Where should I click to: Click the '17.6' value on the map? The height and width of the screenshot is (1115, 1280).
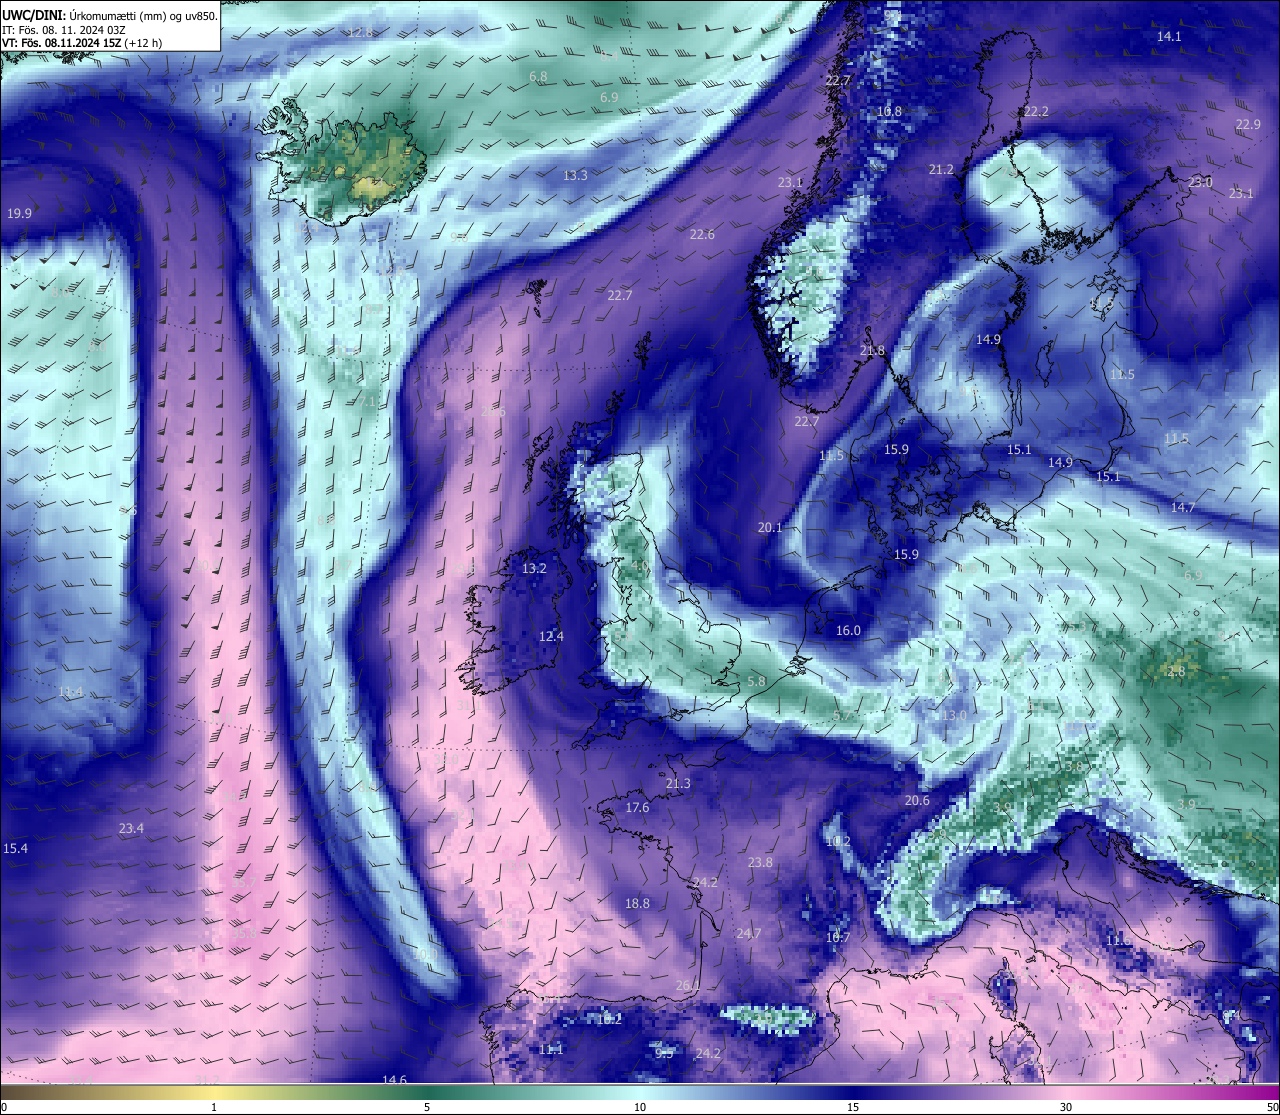point(637,808)
